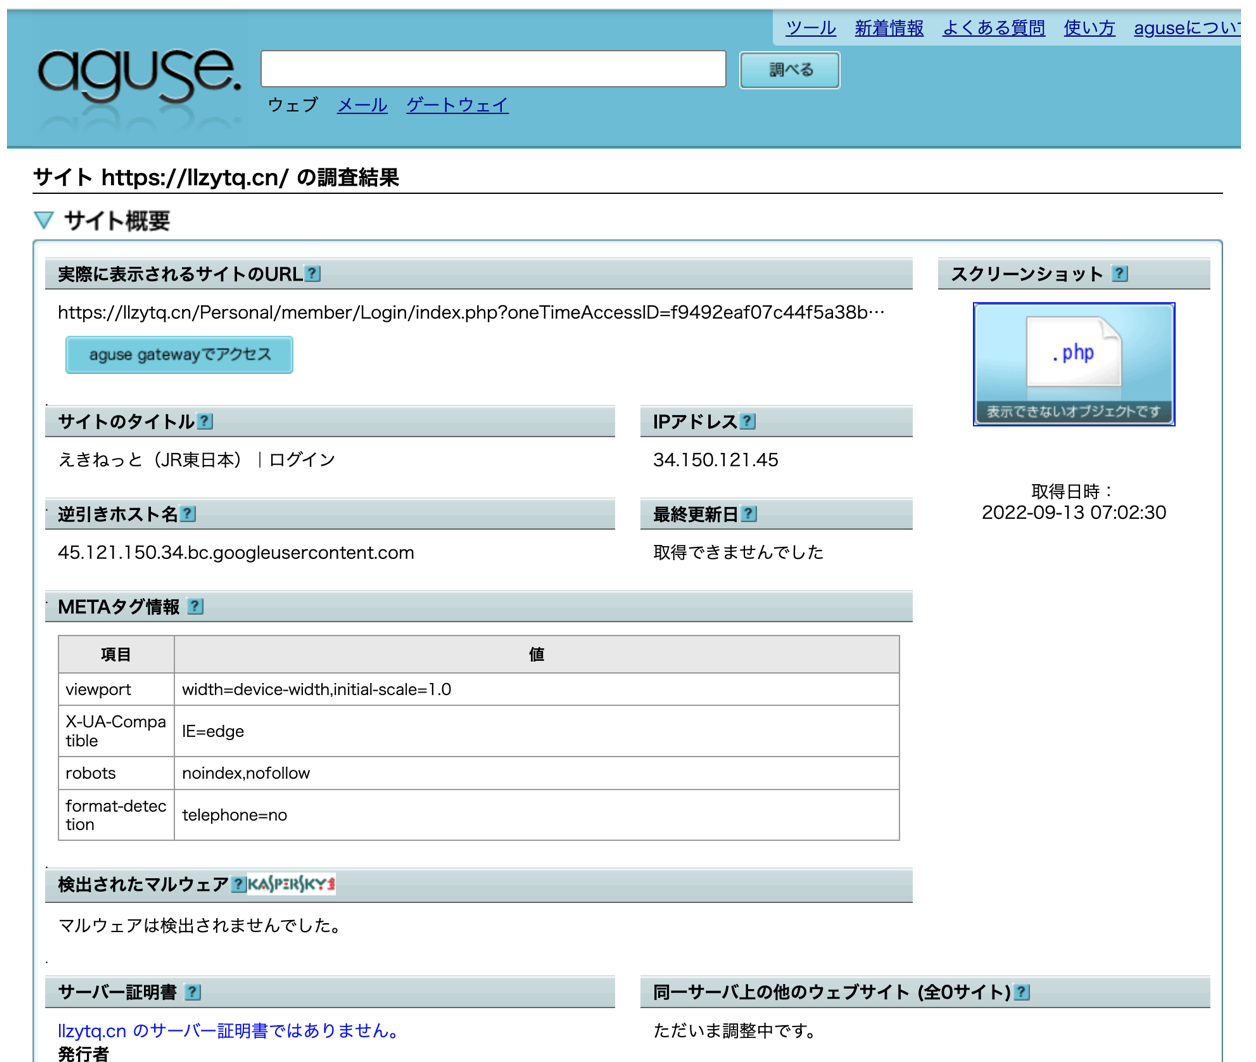Click the Kaspersky logo
The height and width of the screenshot is (1062, 1256).
(292, 884)
